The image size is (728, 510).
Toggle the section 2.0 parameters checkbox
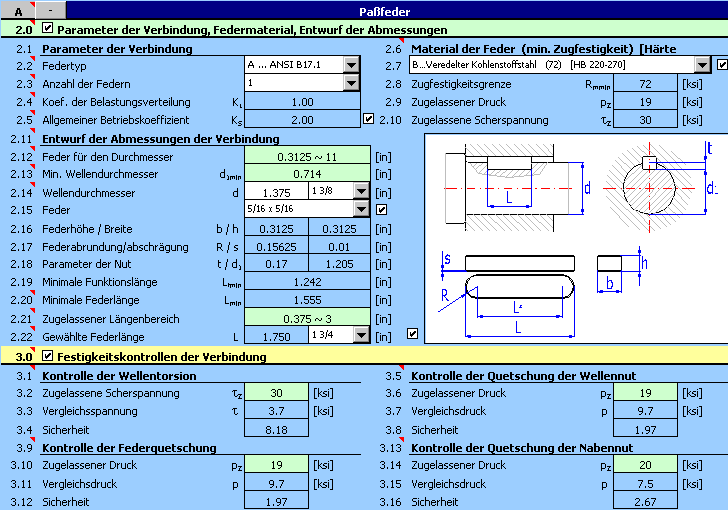pos(47,28)
